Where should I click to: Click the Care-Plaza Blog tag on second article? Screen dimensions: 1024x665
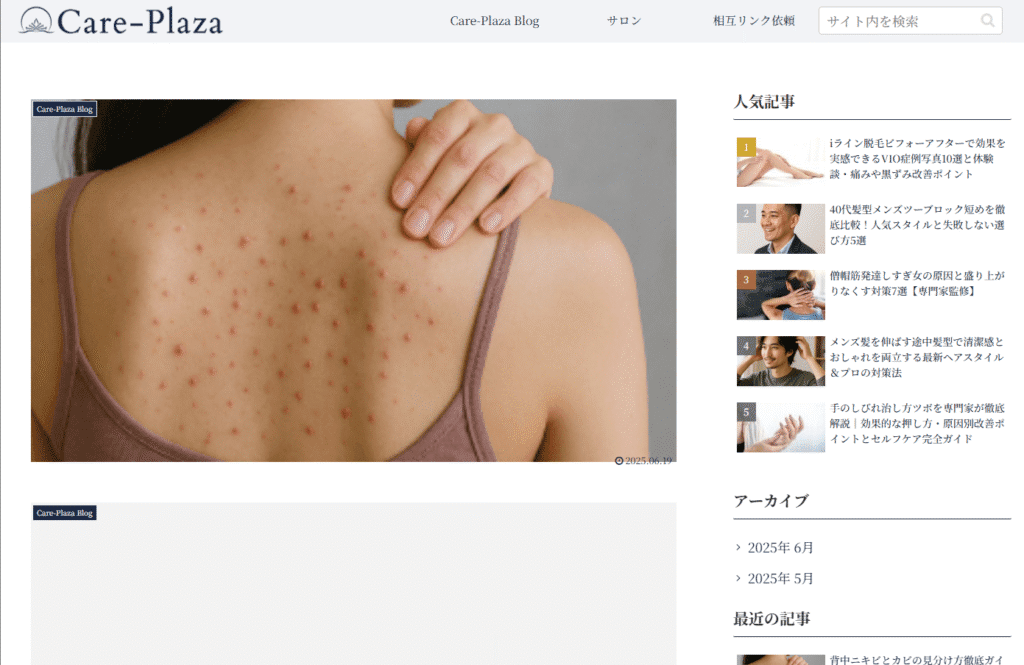65,513
